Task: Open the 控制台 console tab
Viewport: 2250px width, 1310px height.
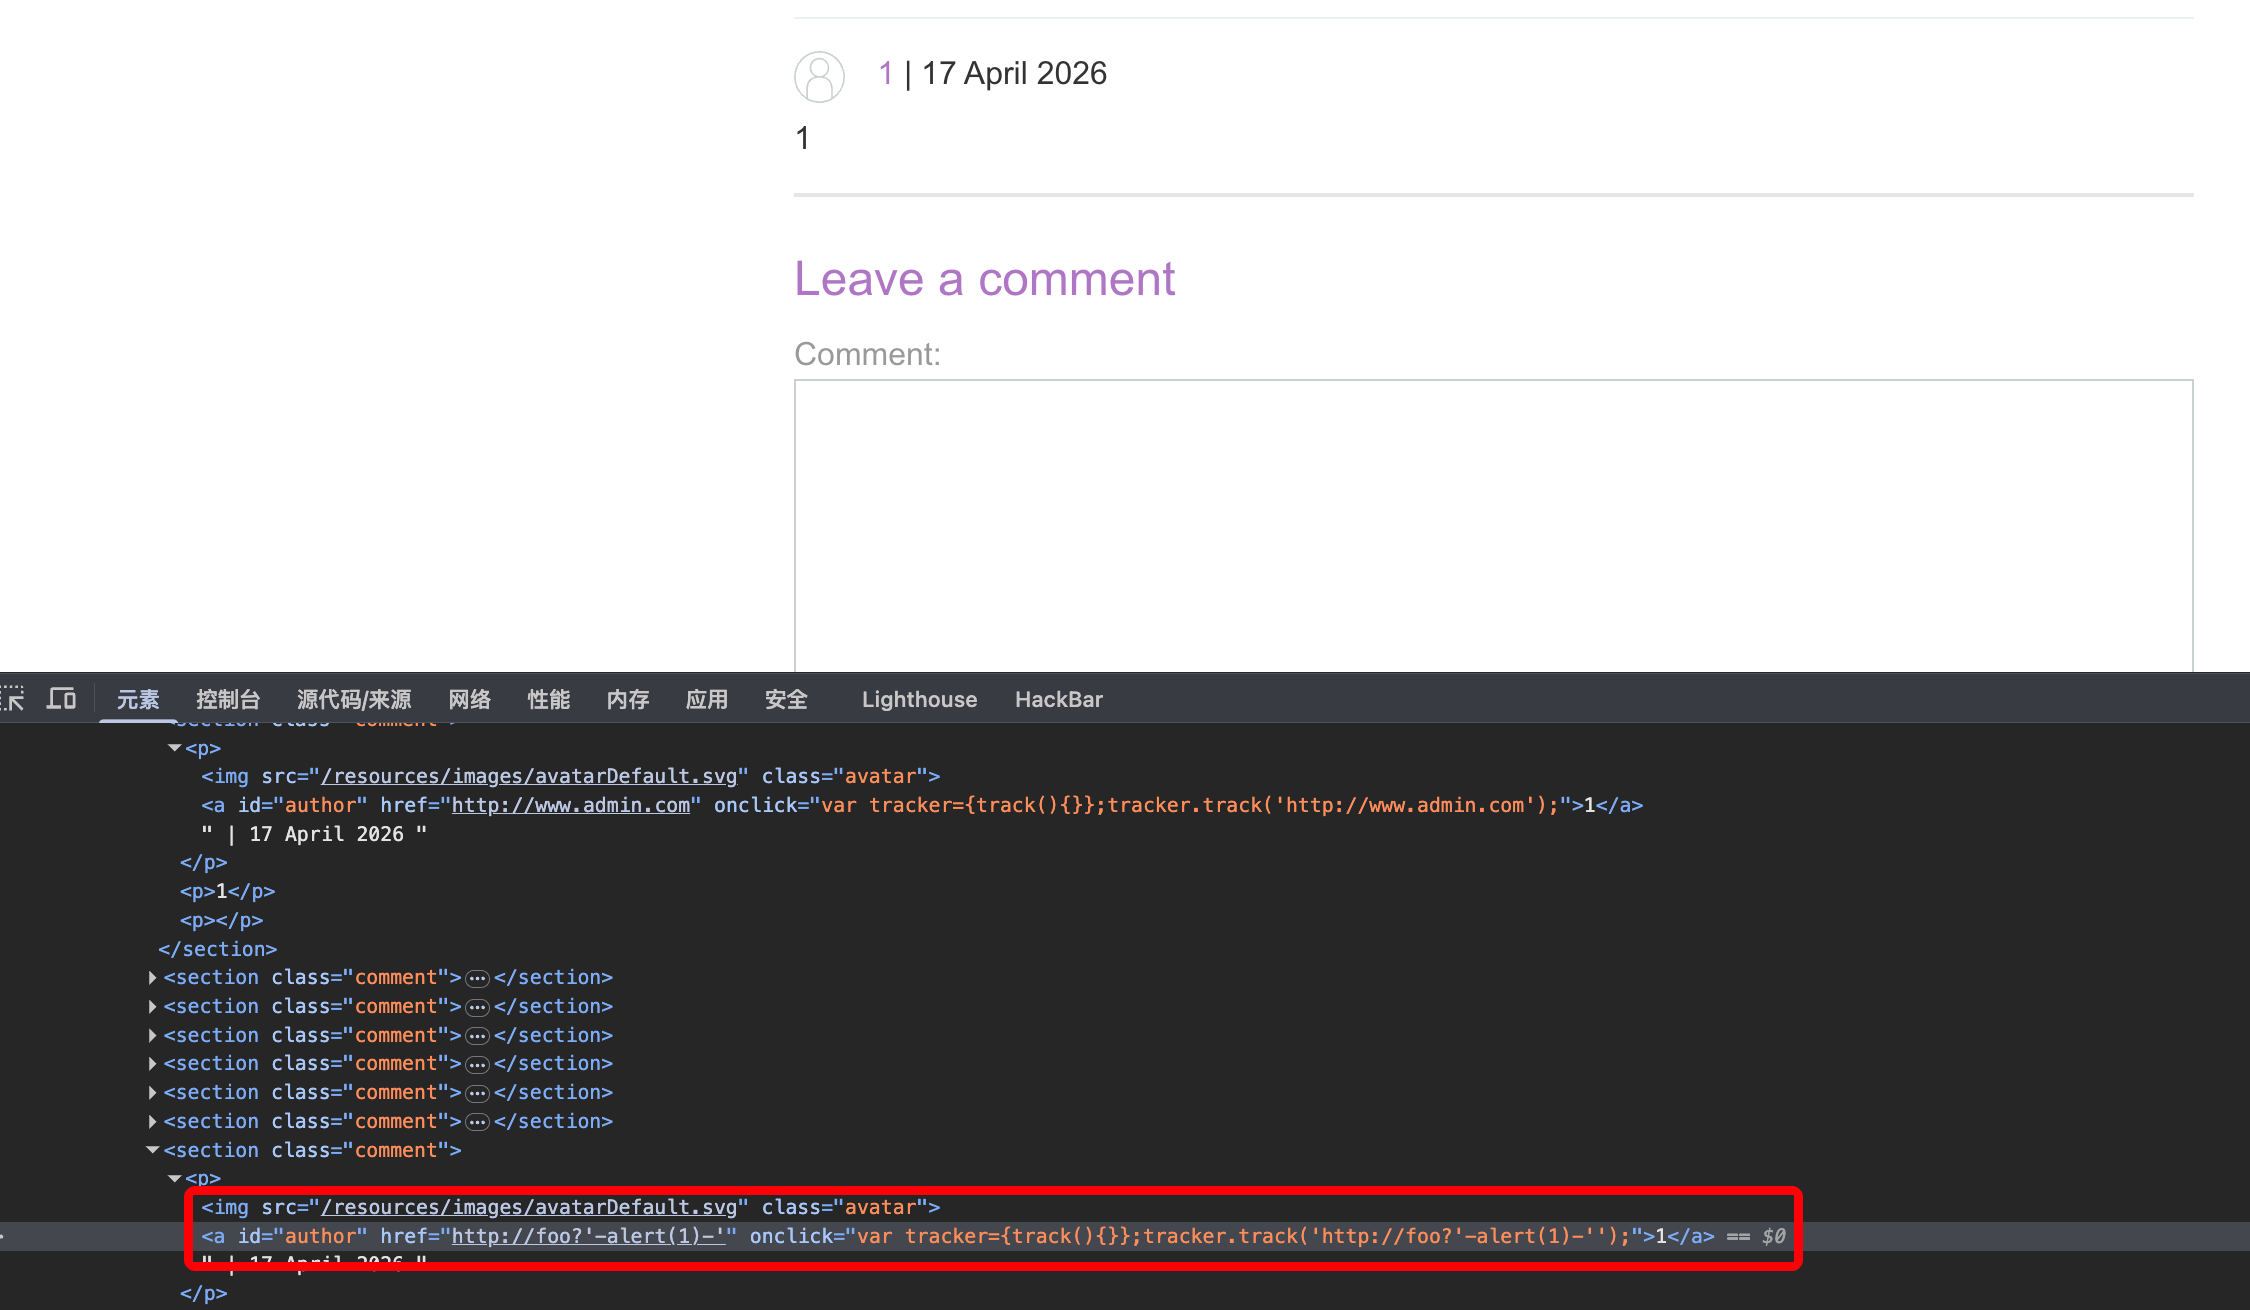Action: pos(228,699)
